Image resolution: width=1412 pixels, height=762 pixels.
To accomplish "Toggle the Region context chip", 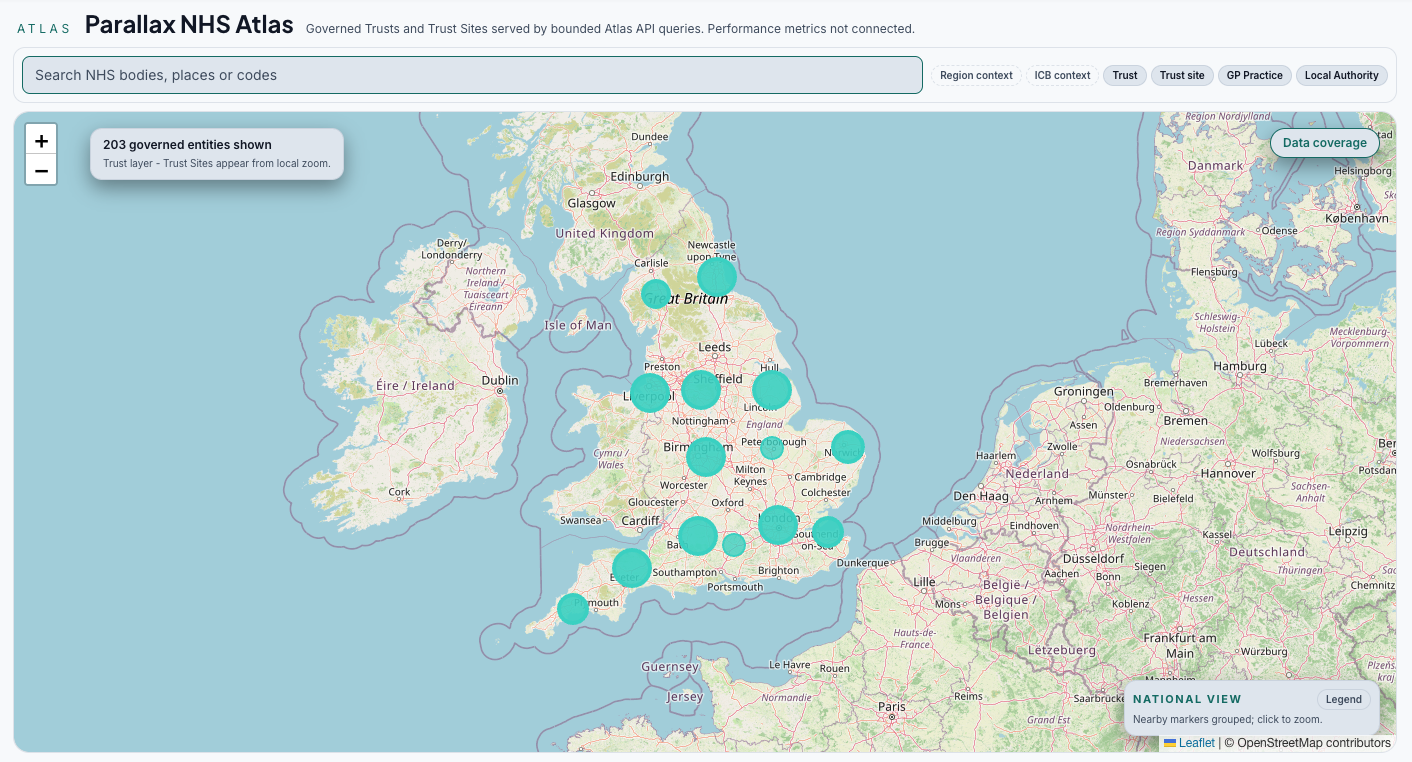I will click(x=976, y=75).
